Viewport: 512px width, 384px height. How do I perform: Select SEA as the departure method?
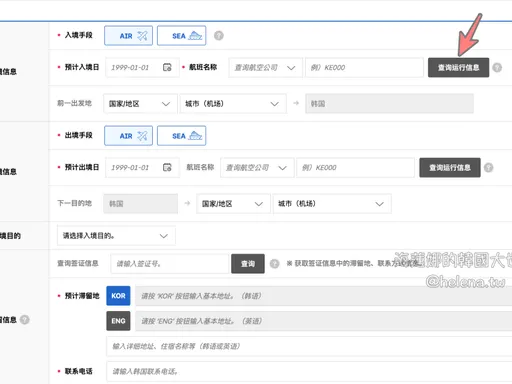click(181, 136)
